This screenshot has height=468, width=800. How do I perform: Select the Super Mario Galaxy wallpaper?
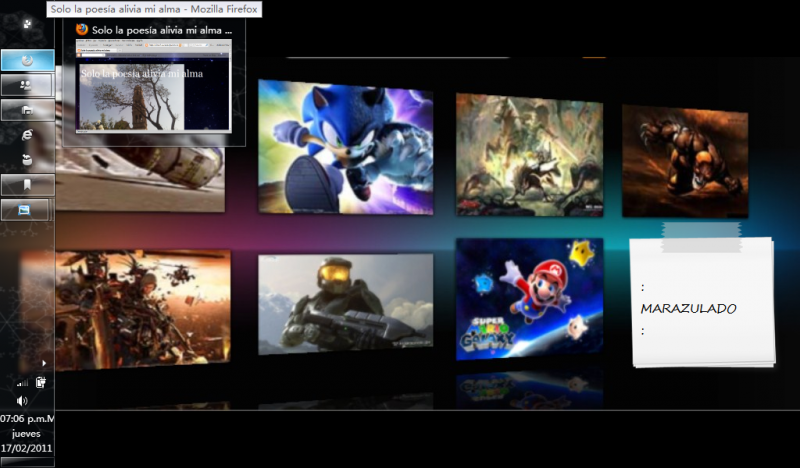coord(529,299)
